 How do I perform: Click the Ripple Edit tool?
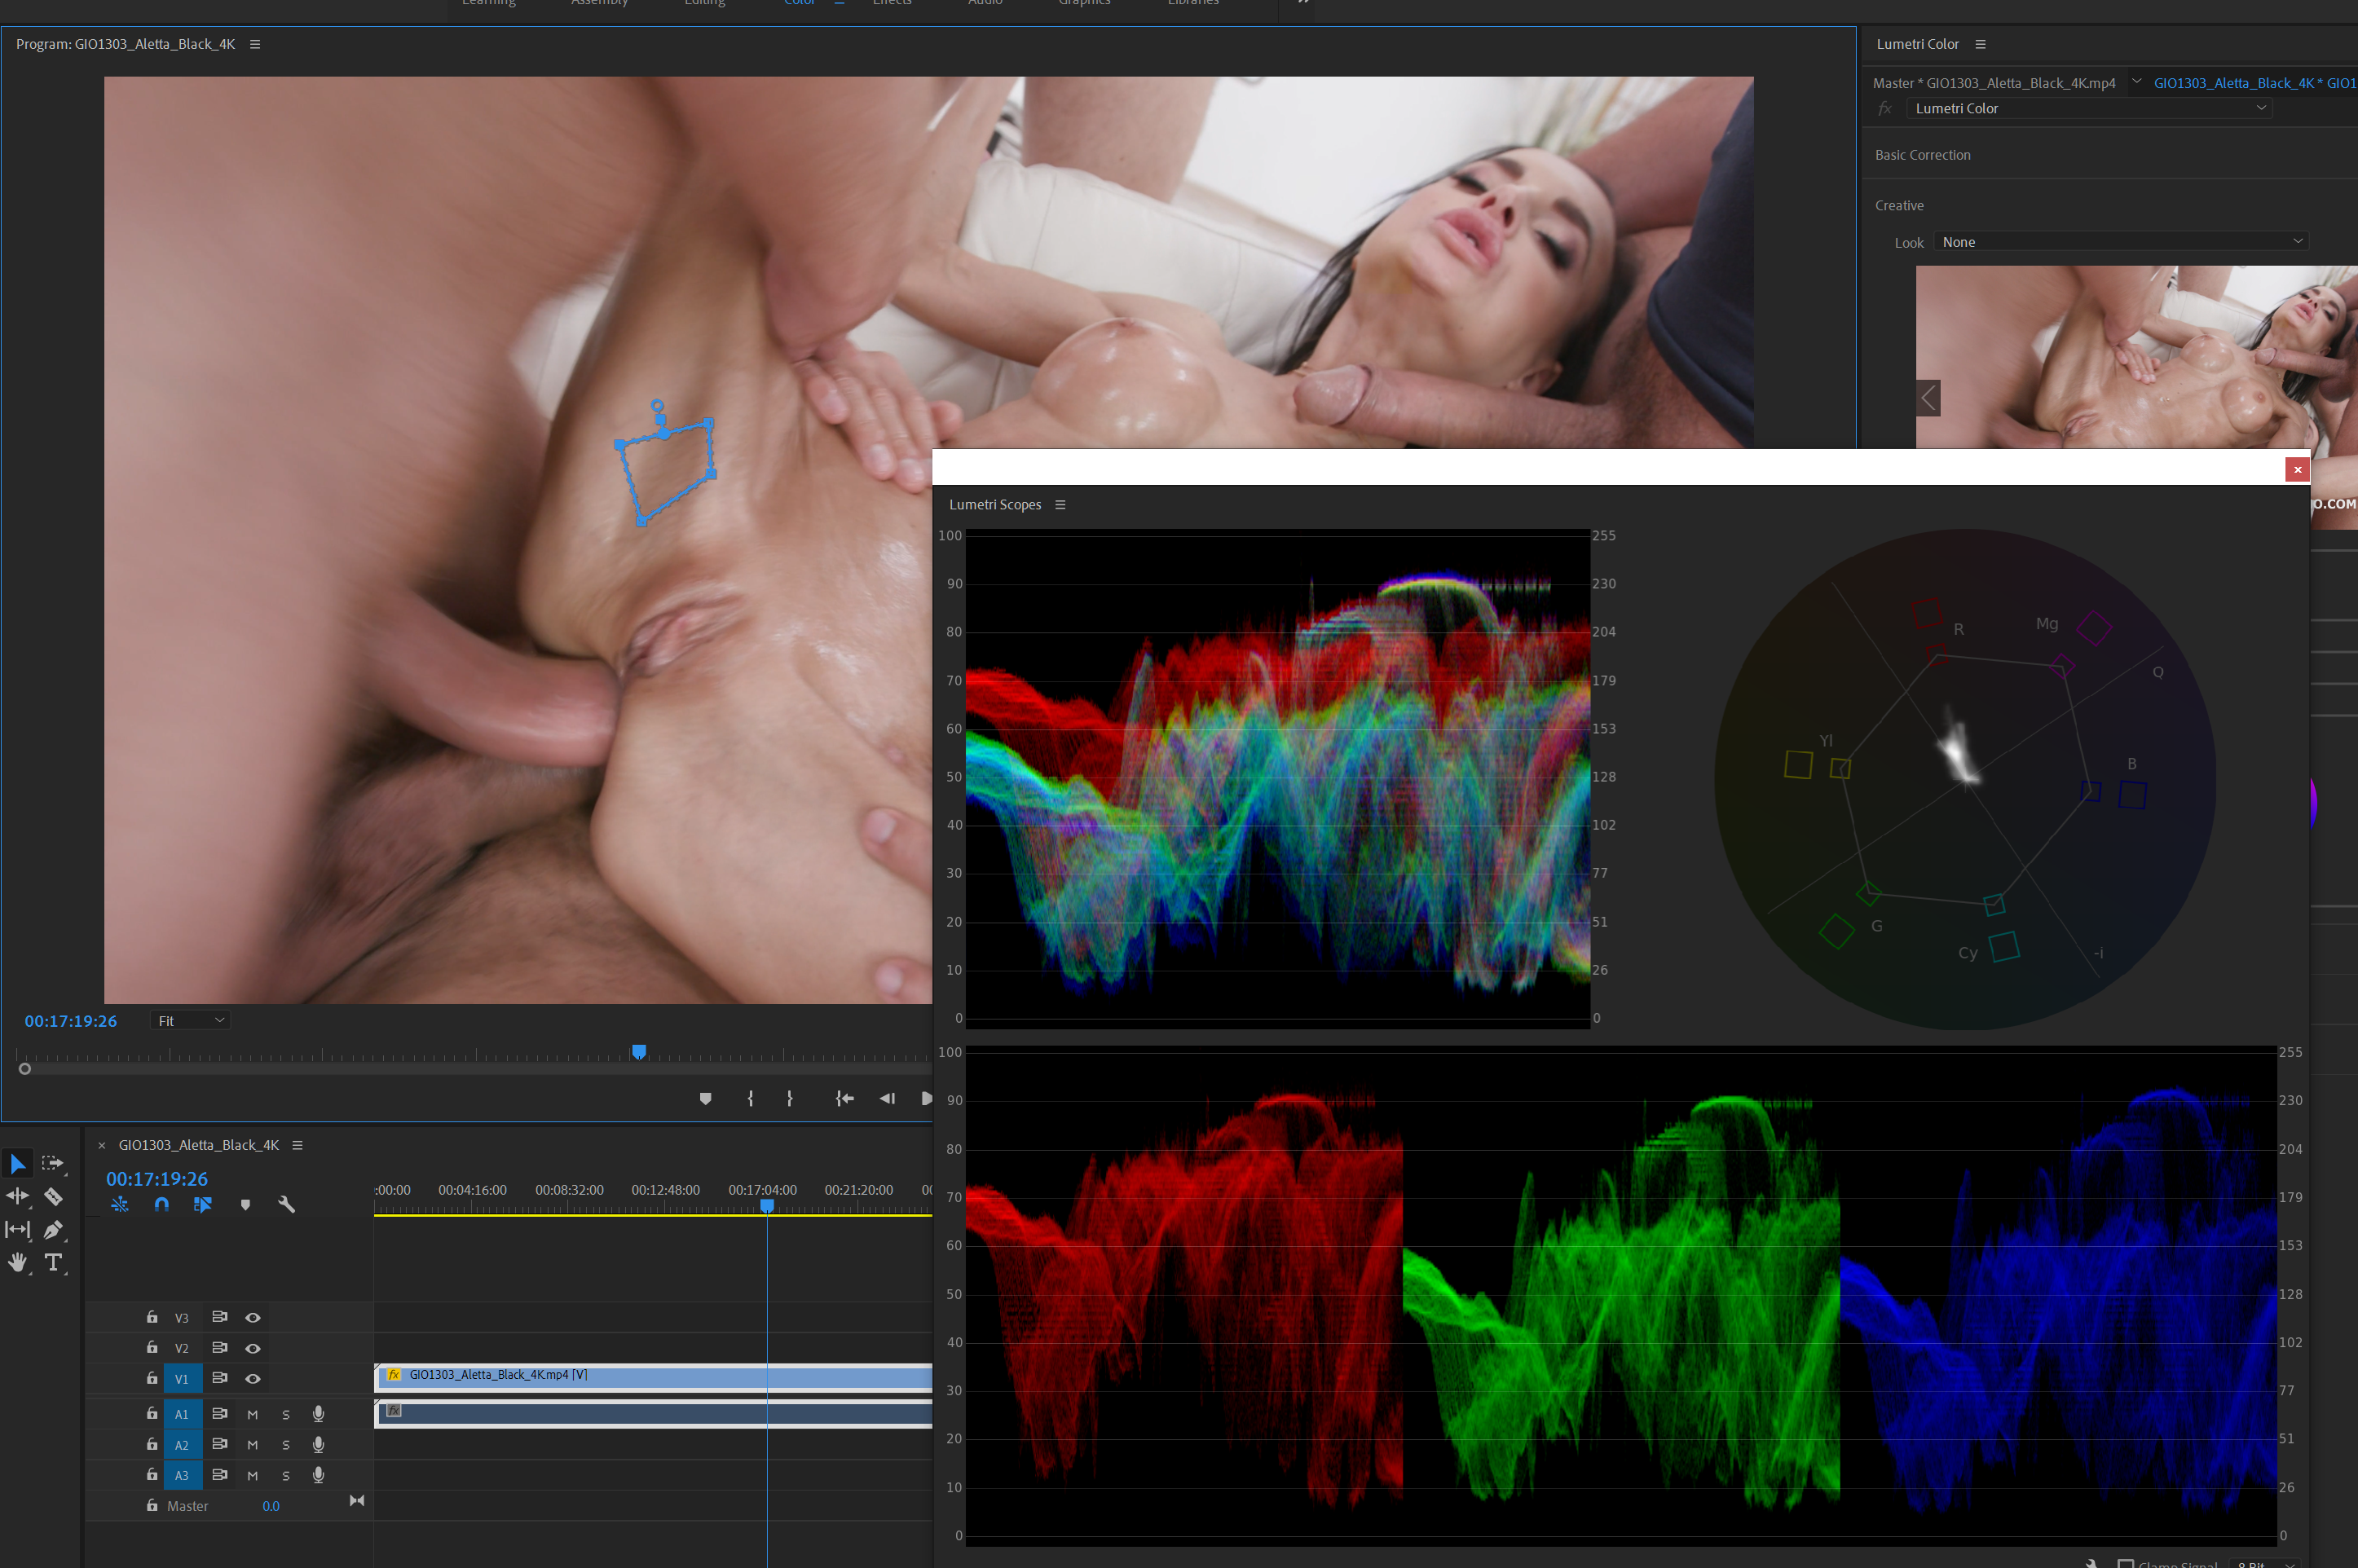click(17, 1196)
